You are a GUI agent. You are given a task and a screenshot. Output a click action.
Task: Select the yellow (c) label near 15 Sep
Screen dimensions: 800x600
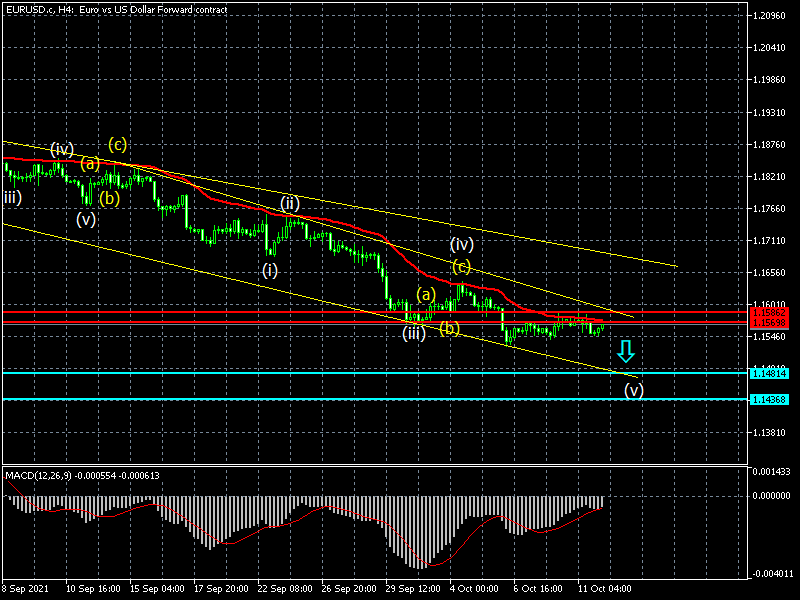pos(117,143)
